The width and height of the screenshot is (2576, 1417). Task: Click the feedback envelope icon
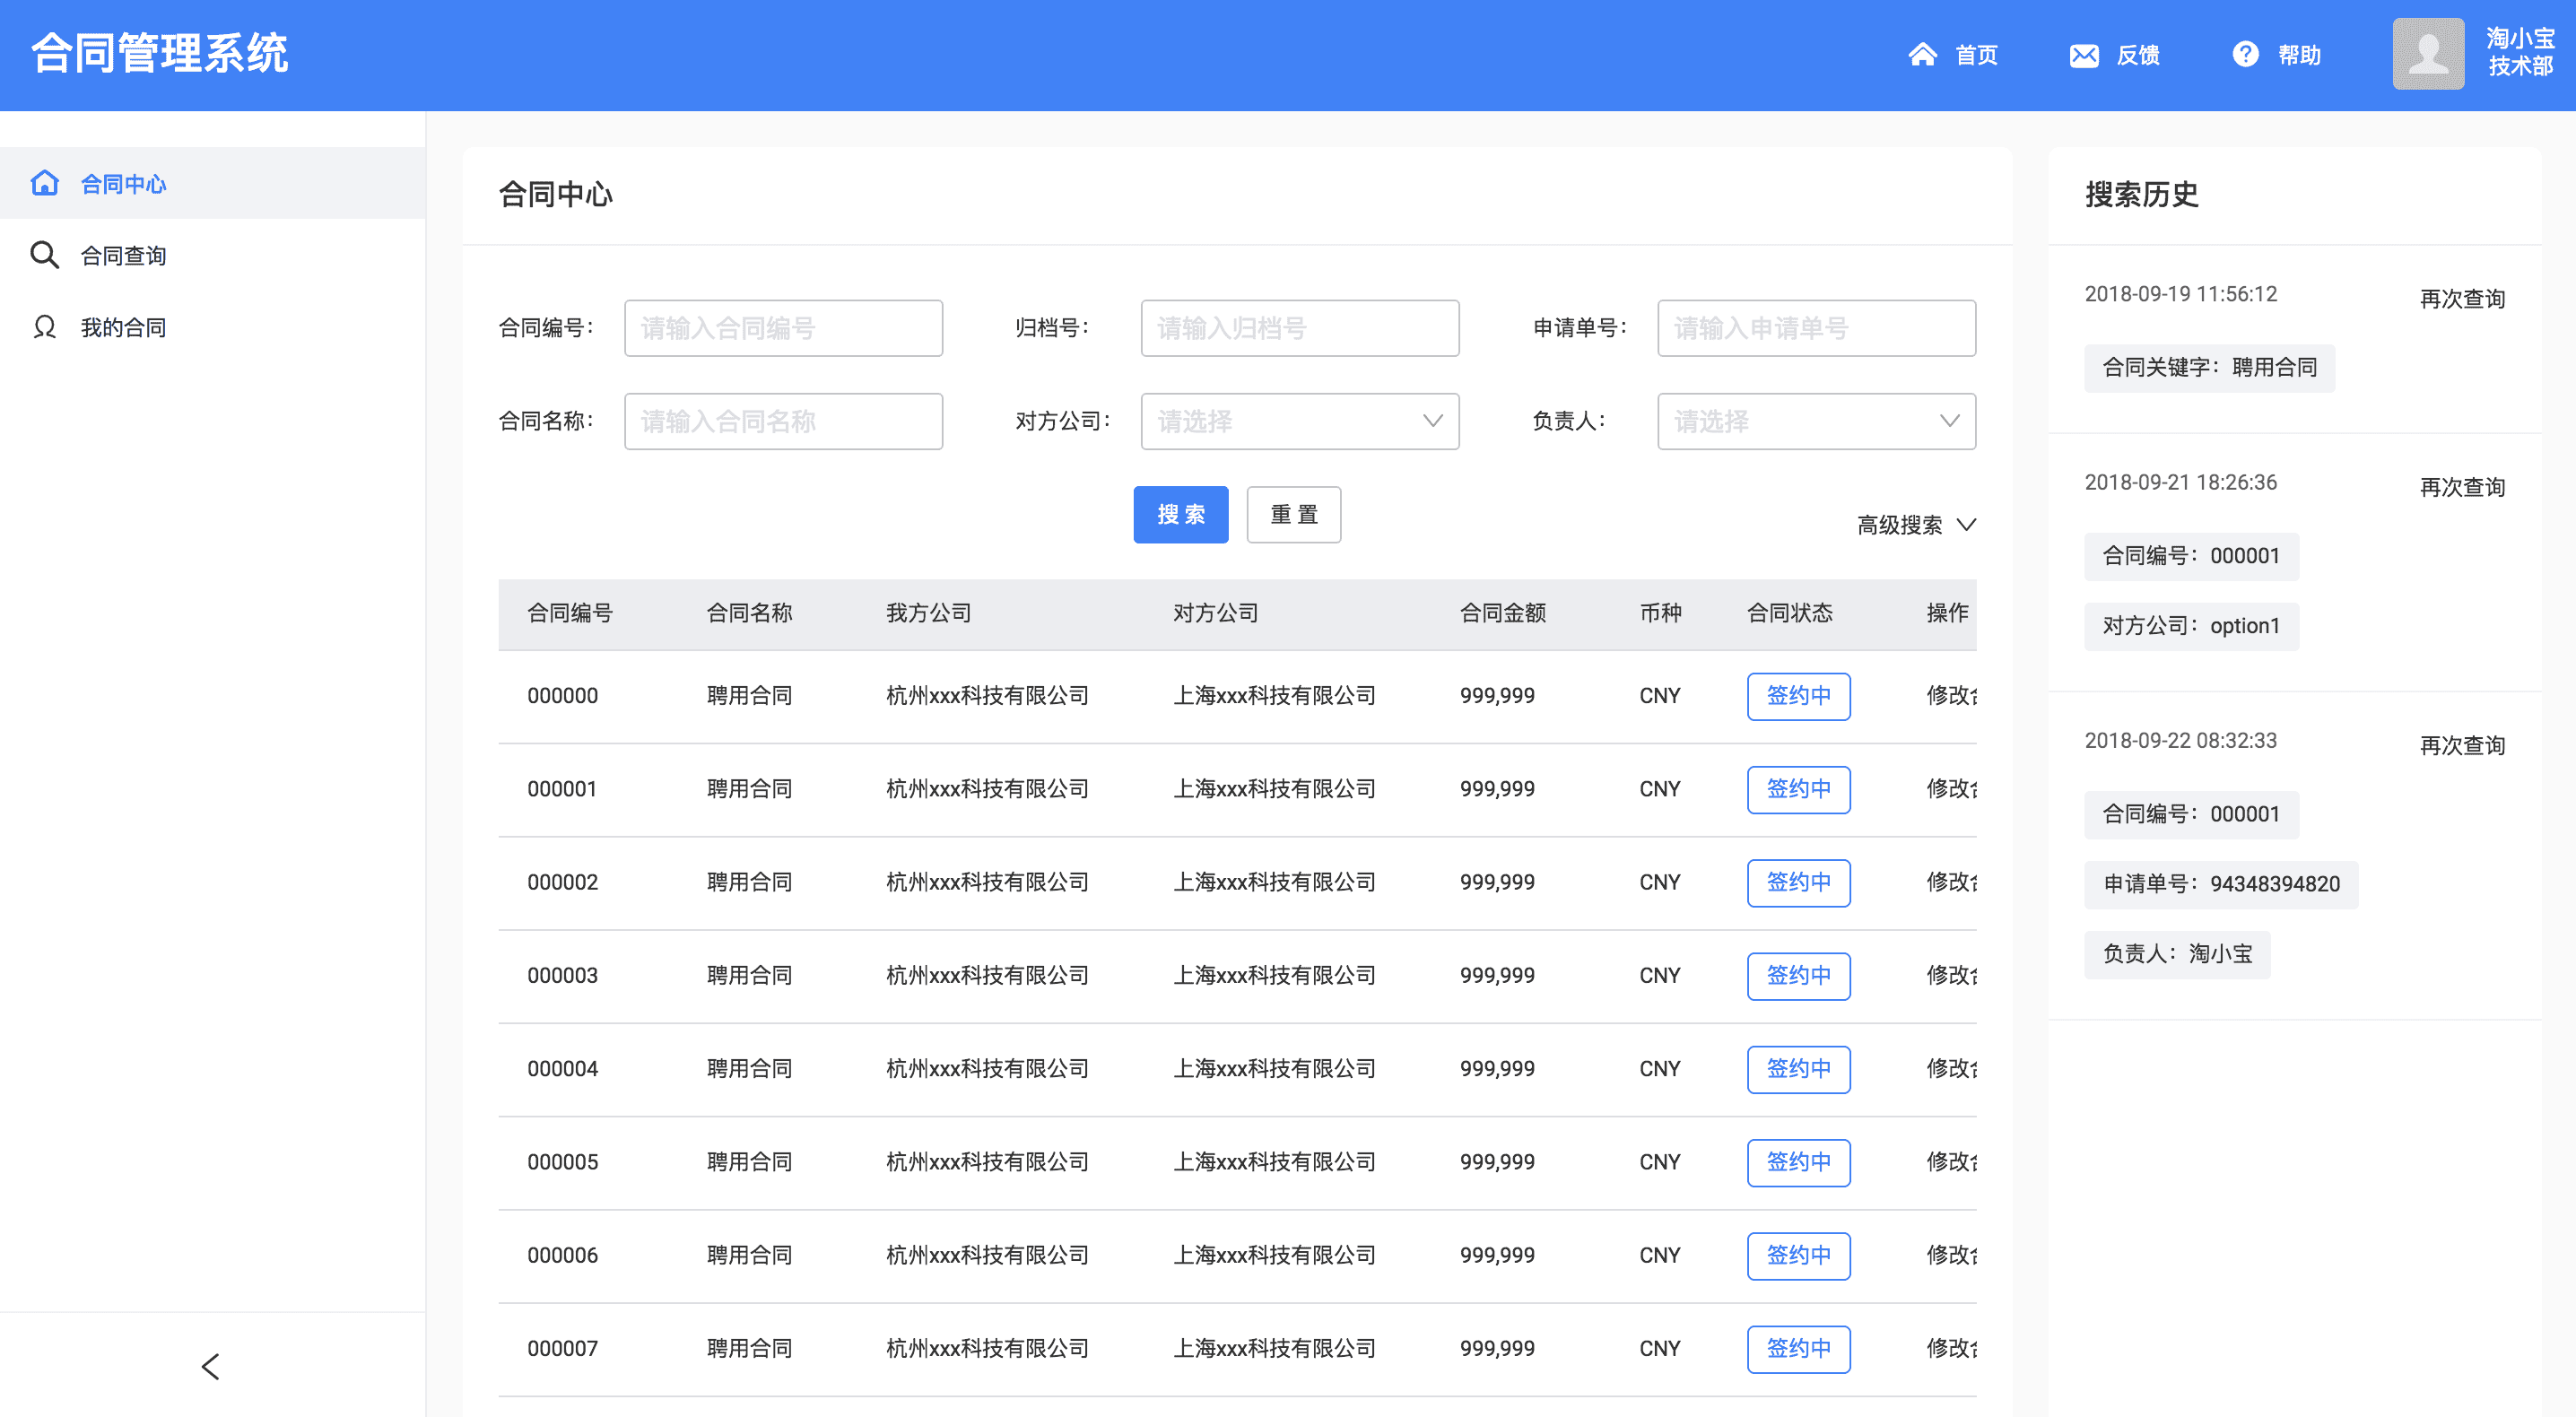[2083, 55]
